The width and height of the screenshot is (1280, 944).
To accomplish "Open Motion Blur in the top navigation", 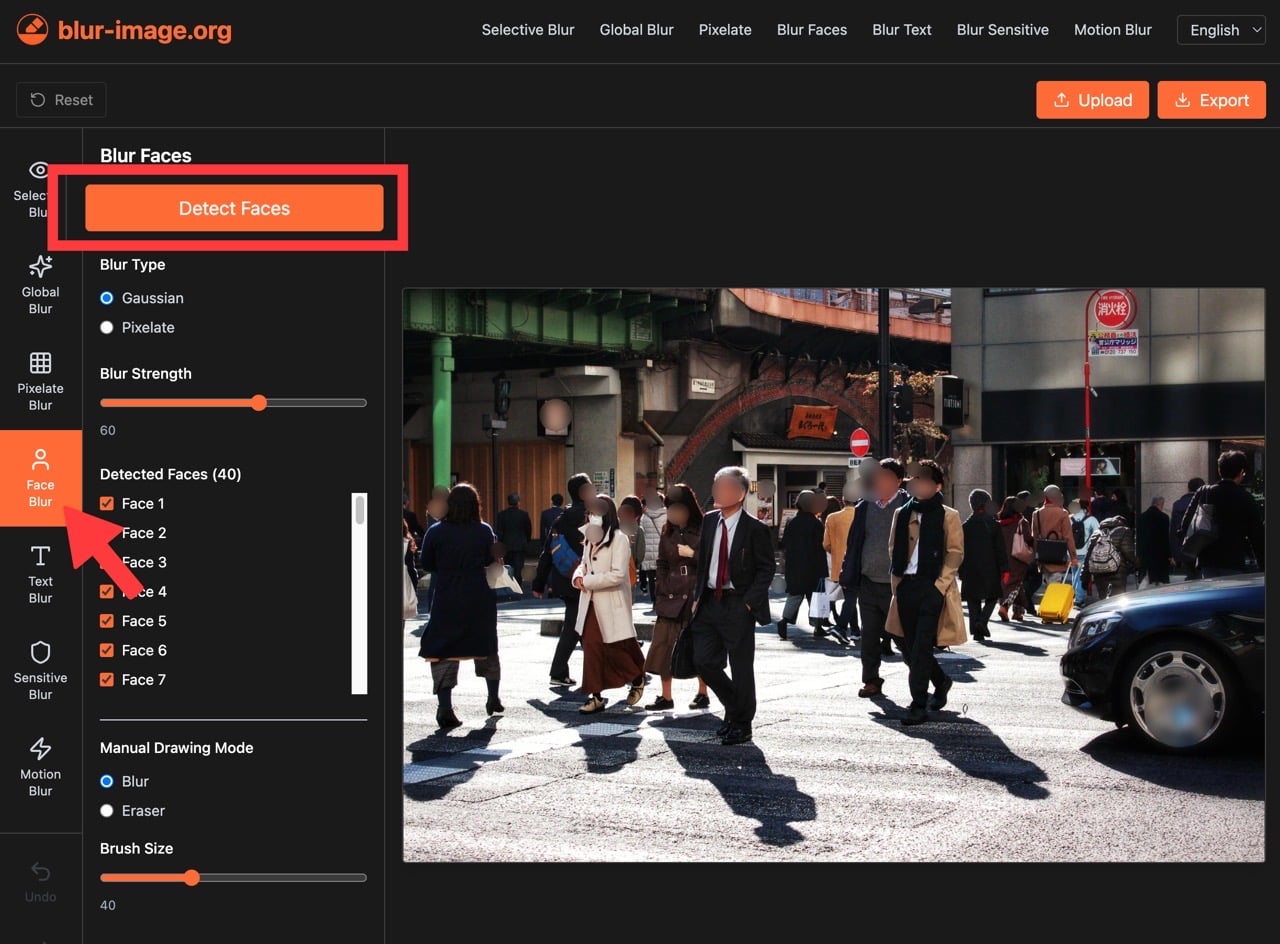I will pyautogui.click(x=1113, y=30).
